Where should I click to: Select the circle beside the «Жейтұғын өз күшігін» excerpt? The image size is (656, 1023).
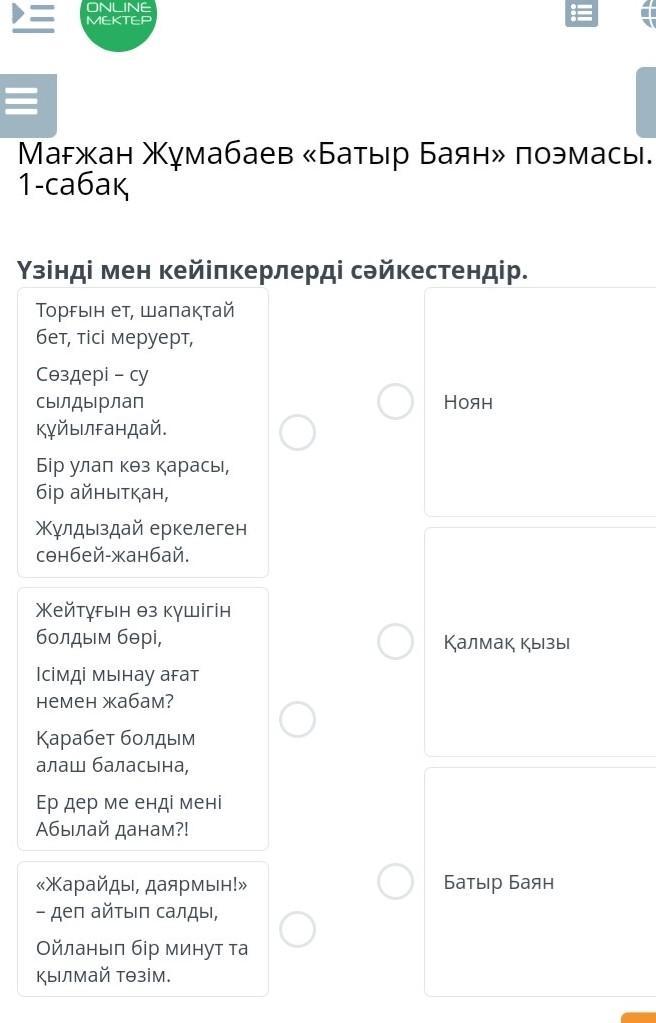coord(297,719)
